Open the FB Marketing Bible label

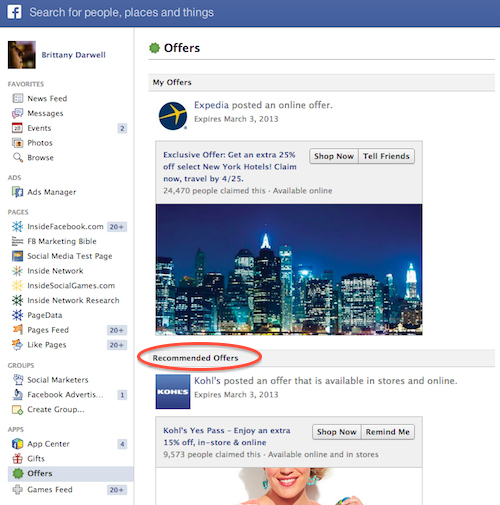[62, 241]
